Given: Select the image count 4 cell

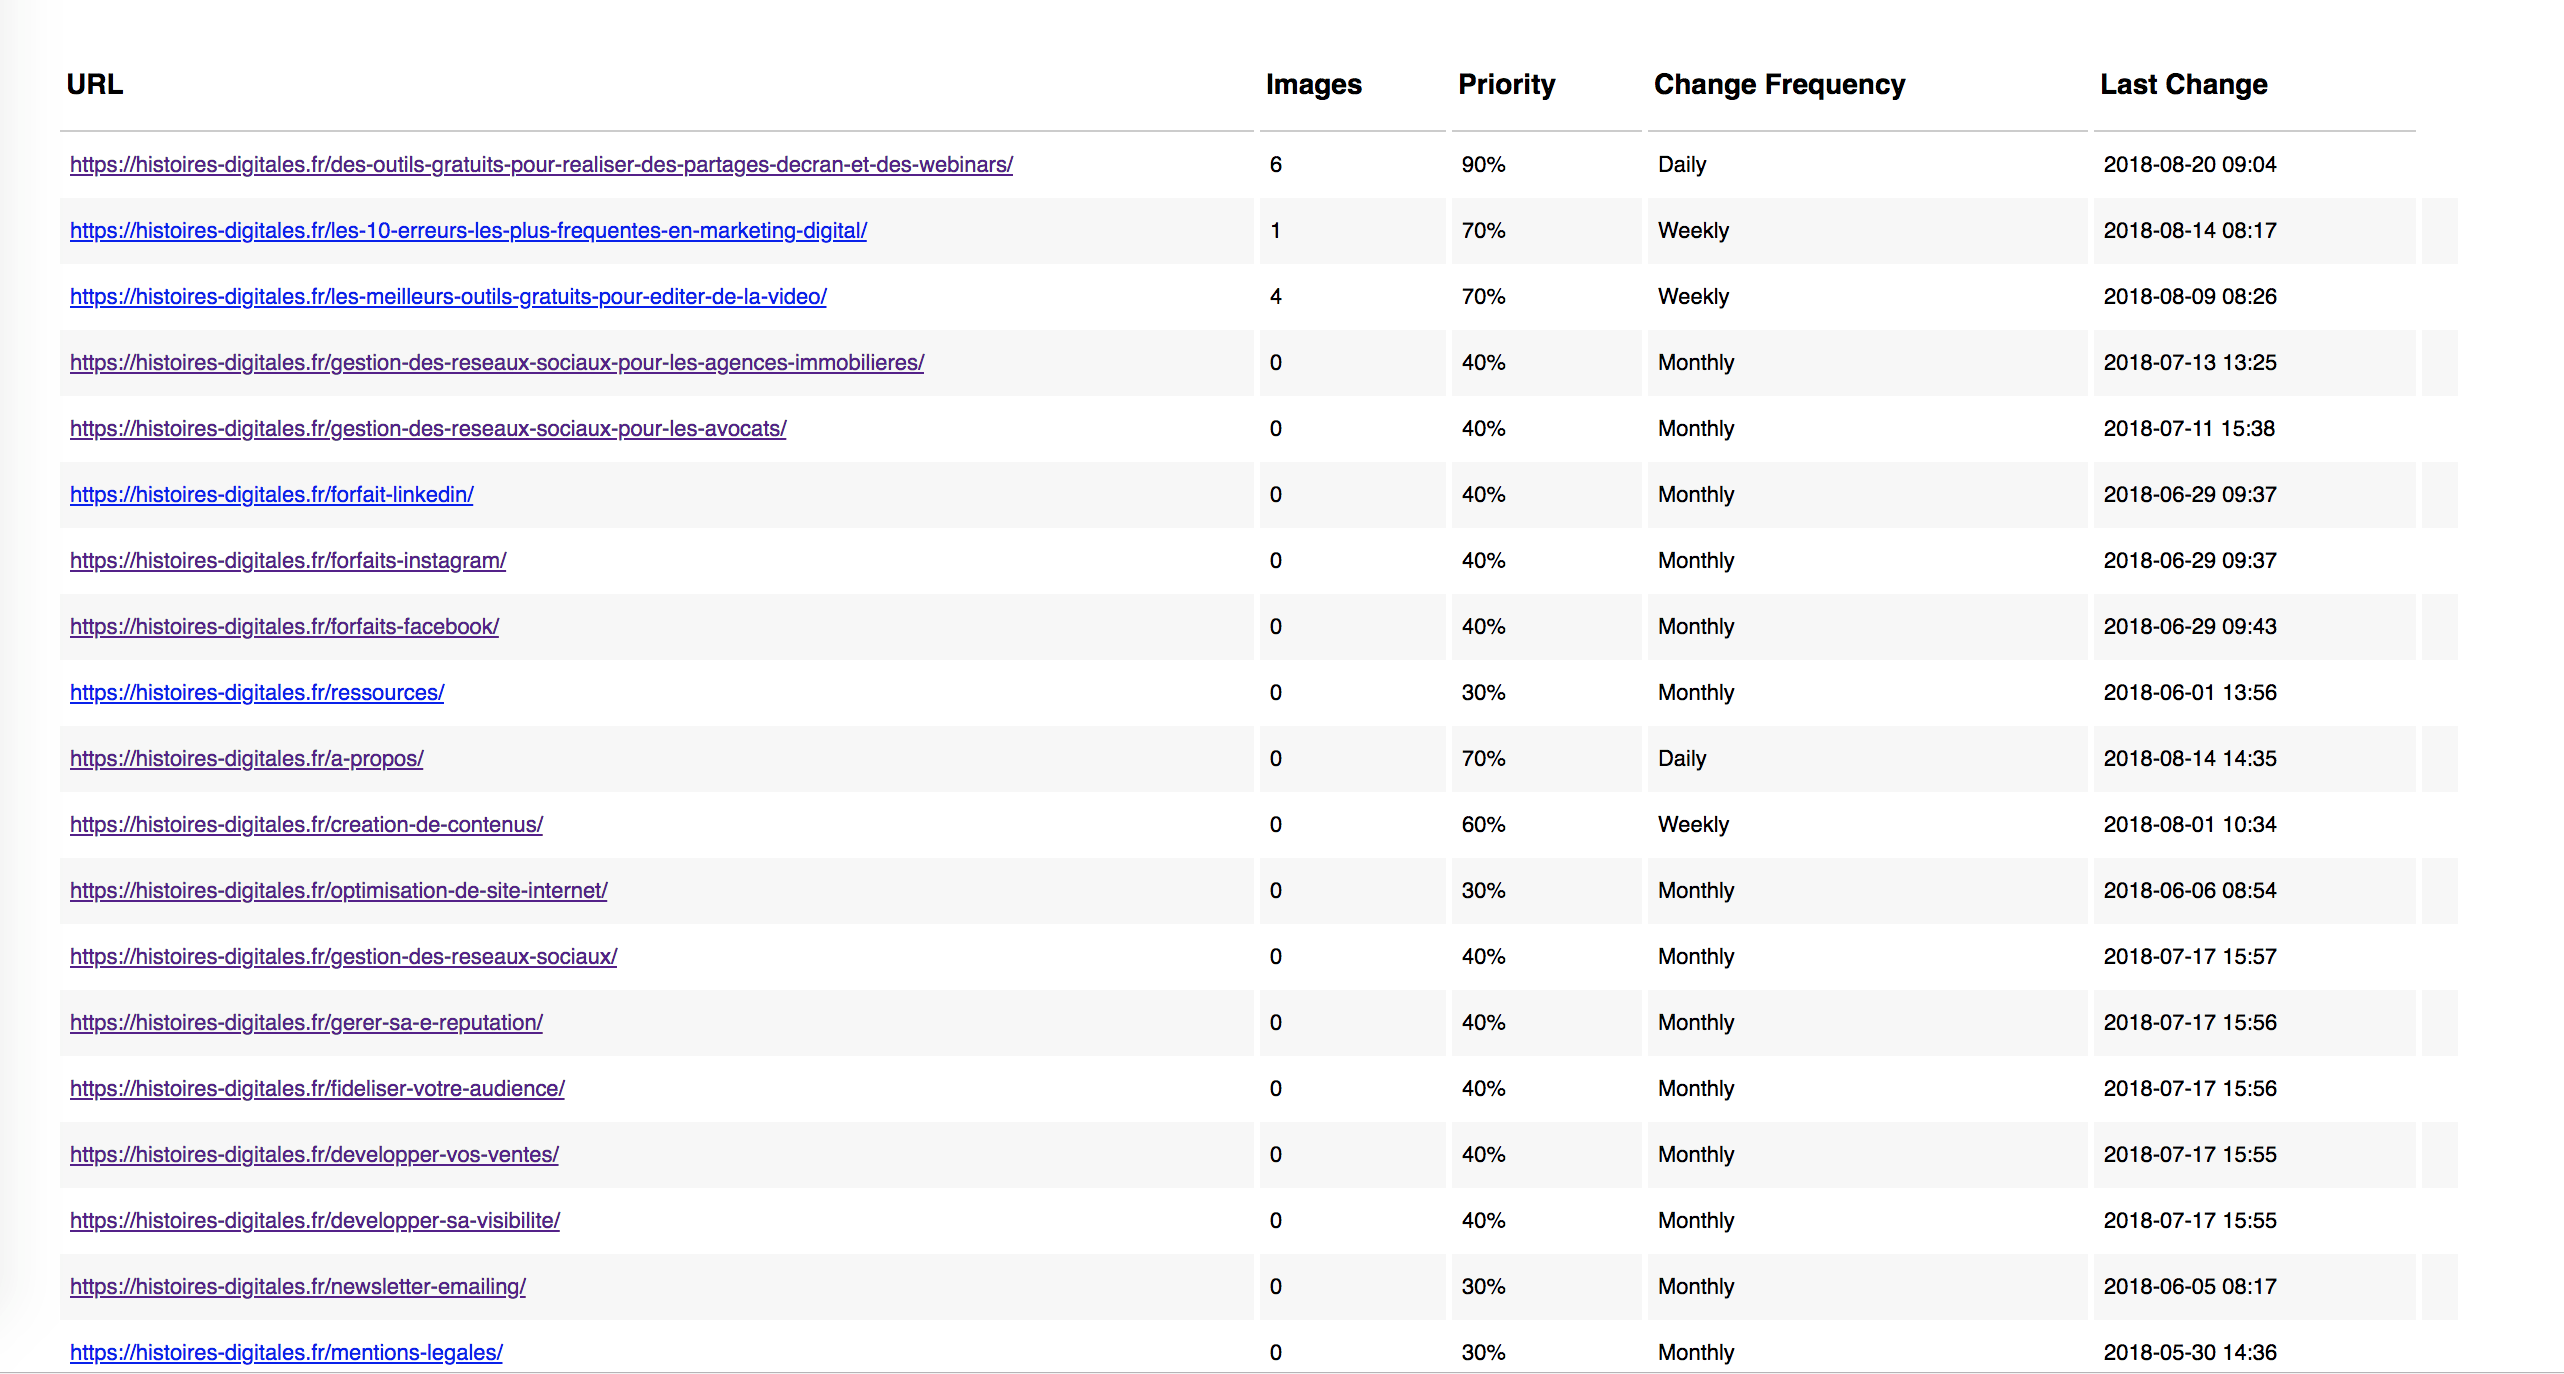Looking at the screenshot, I should point(1276,296).
